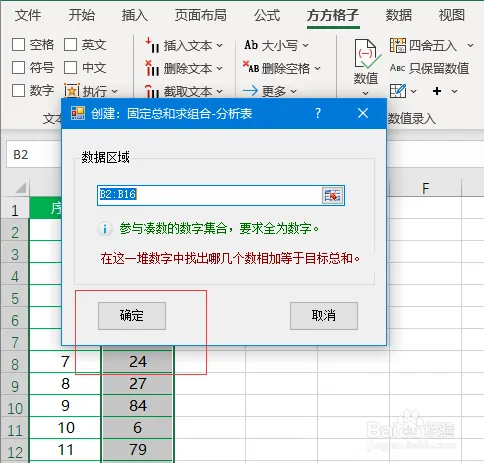Tick the 中文 checkbox
This screenshot has width=484, height=463.
[70, 68]
